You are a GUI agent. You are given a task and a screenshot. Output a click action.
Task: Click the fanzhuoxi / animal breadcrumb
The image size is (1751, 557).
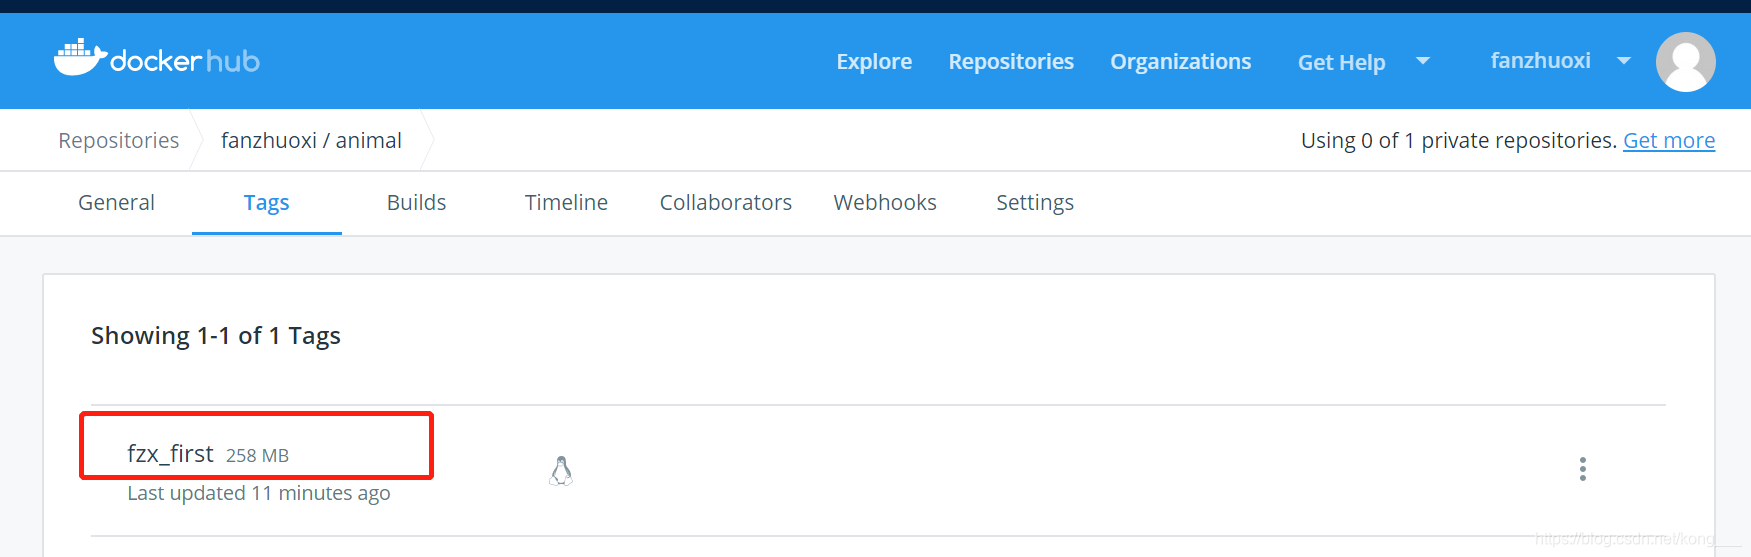point(311,141)
